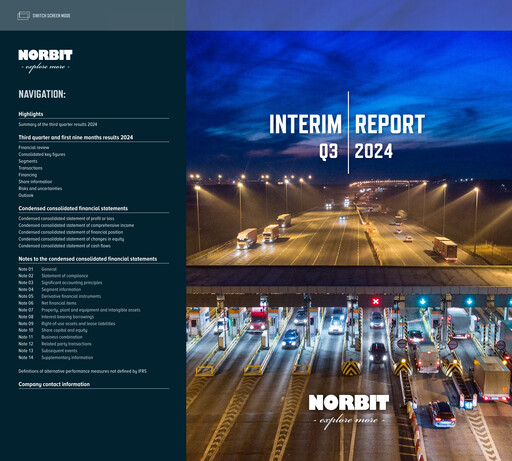Screen dimensions: 512x461
Task: Click the Switch Screen Mode icon
Action: pos(23,15)
